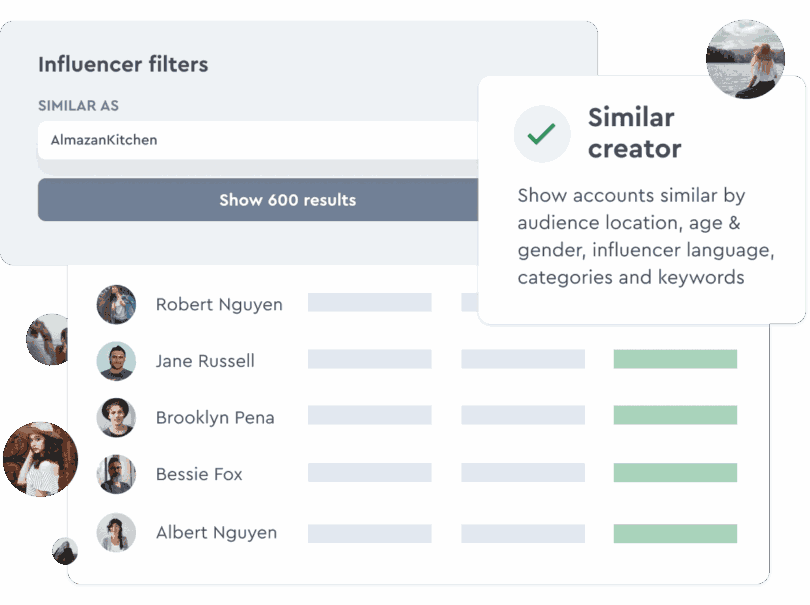The image size is (810, 605).
Task: Select the small round photo at bottom left
Action: 65,551
